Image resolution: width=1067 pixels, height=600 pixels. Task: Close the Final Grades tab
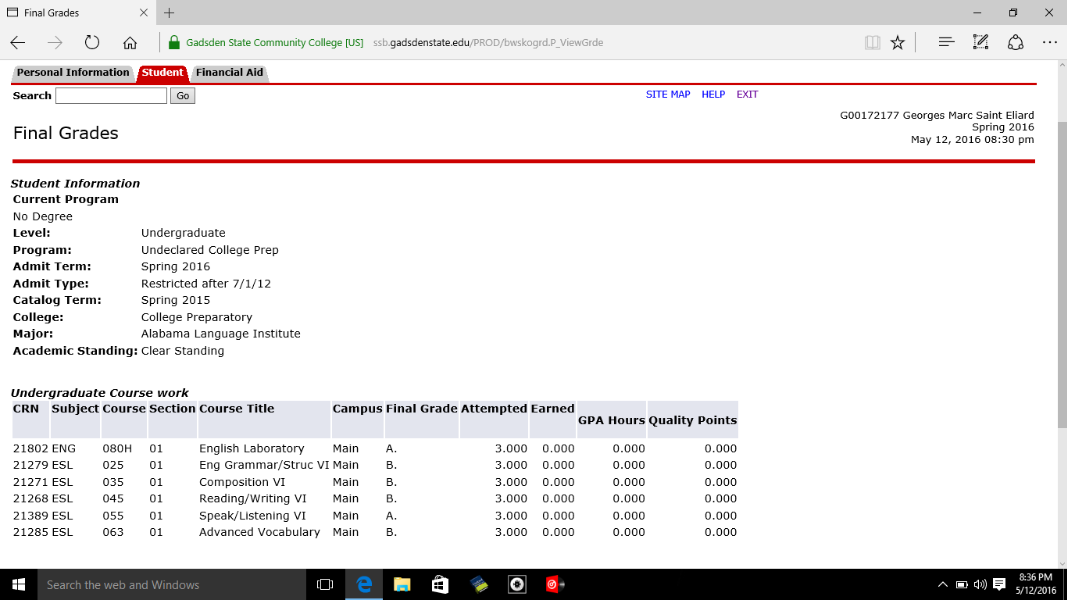(x=143, y=12)
